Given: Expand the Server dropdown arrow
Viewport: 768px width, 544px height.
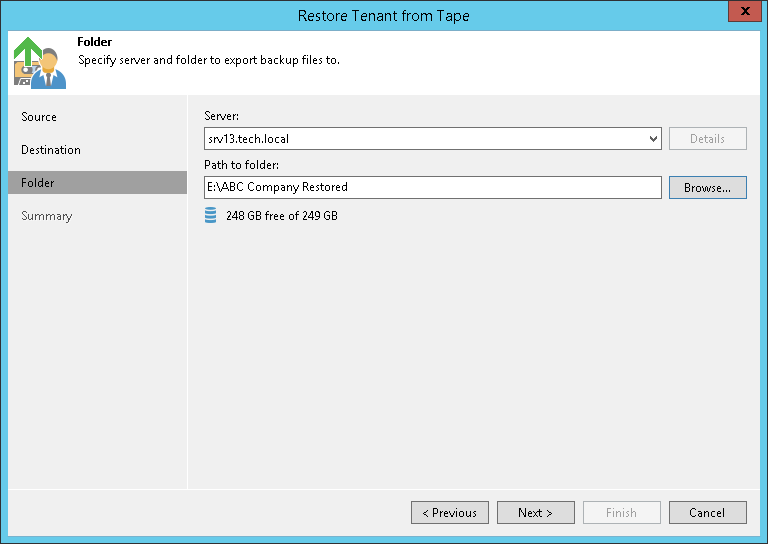Looking at the screenshot, I should [653, 139].
